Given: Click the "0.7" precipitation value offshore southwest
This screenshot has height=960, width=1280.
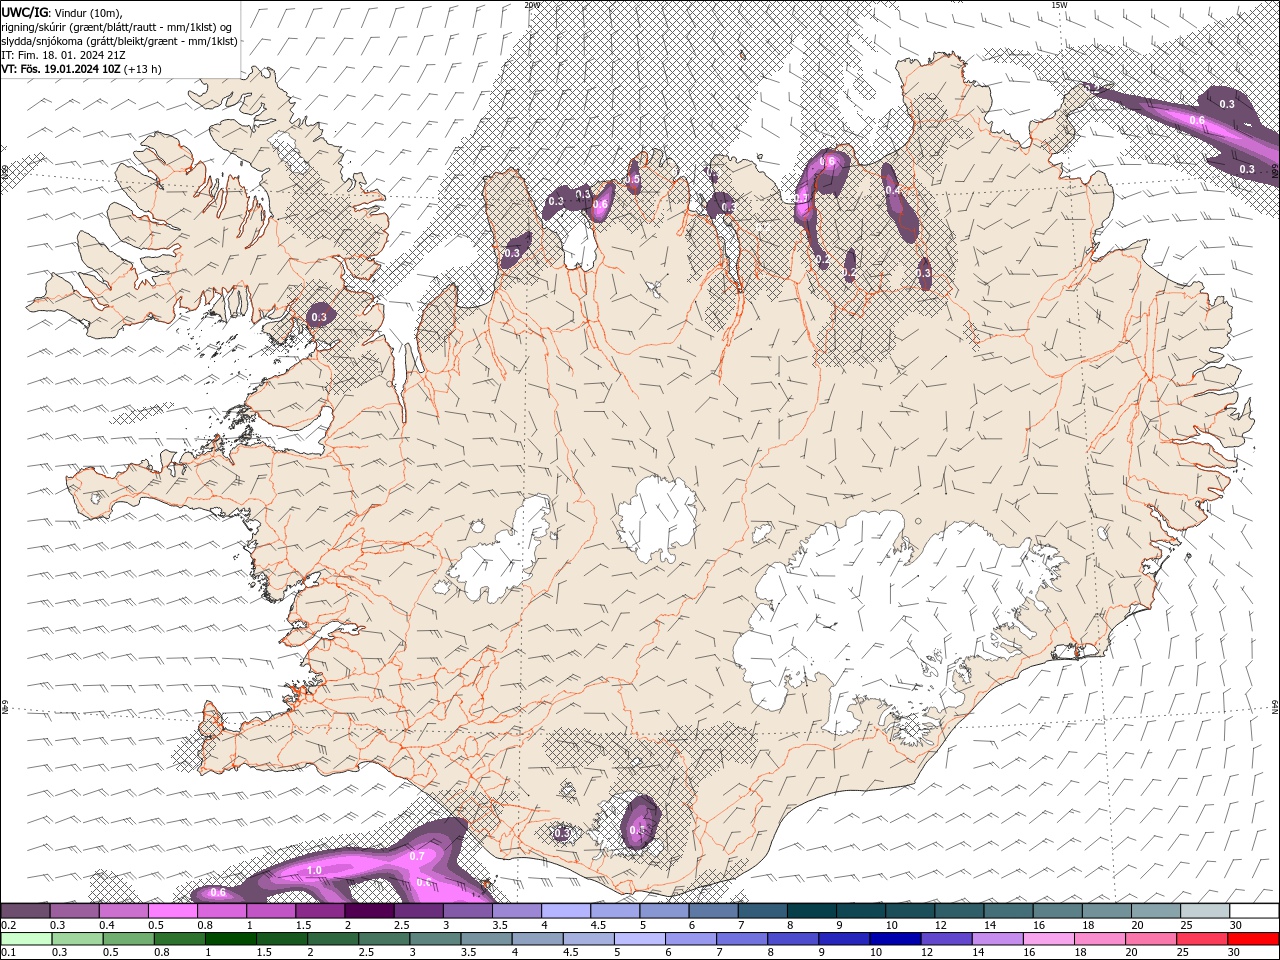Looking at the screenshot, I should pyautogui.click(x=417, y=856).
